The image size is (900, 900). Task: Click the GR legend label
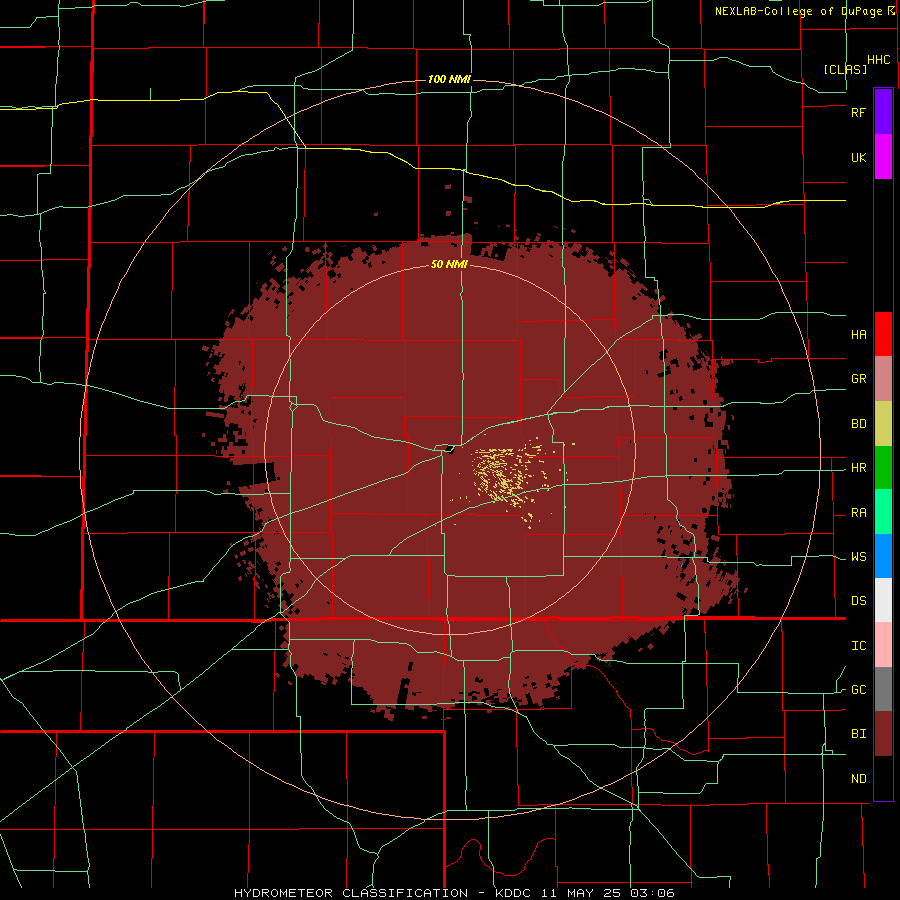click(x=858, y=379)
